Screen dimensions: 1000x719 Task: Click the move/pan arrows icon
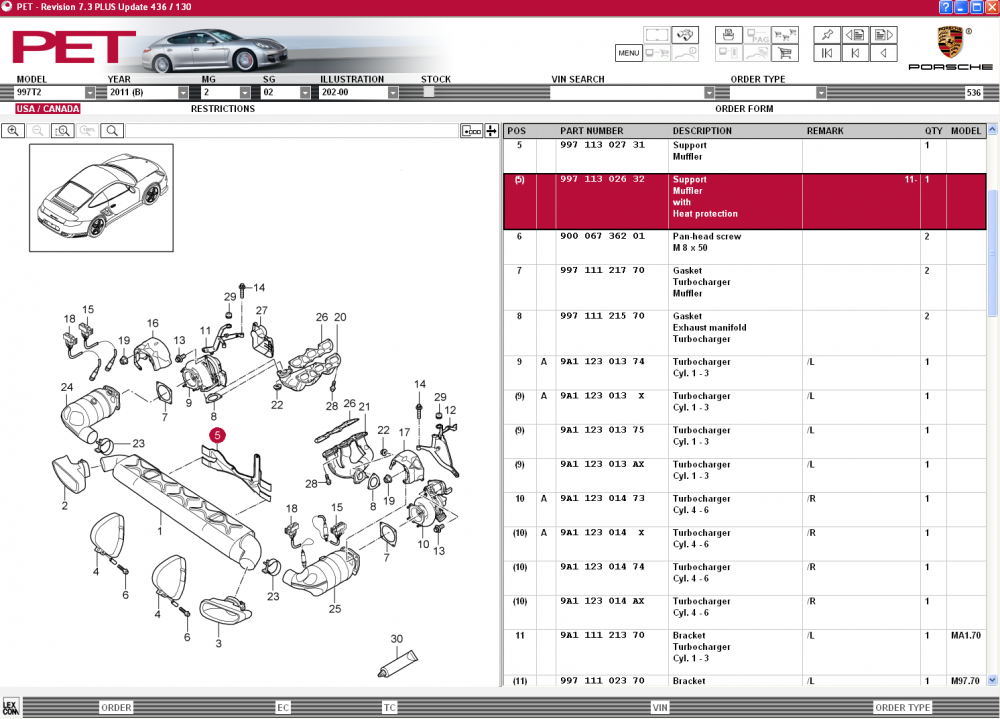(x=491, y=130)
